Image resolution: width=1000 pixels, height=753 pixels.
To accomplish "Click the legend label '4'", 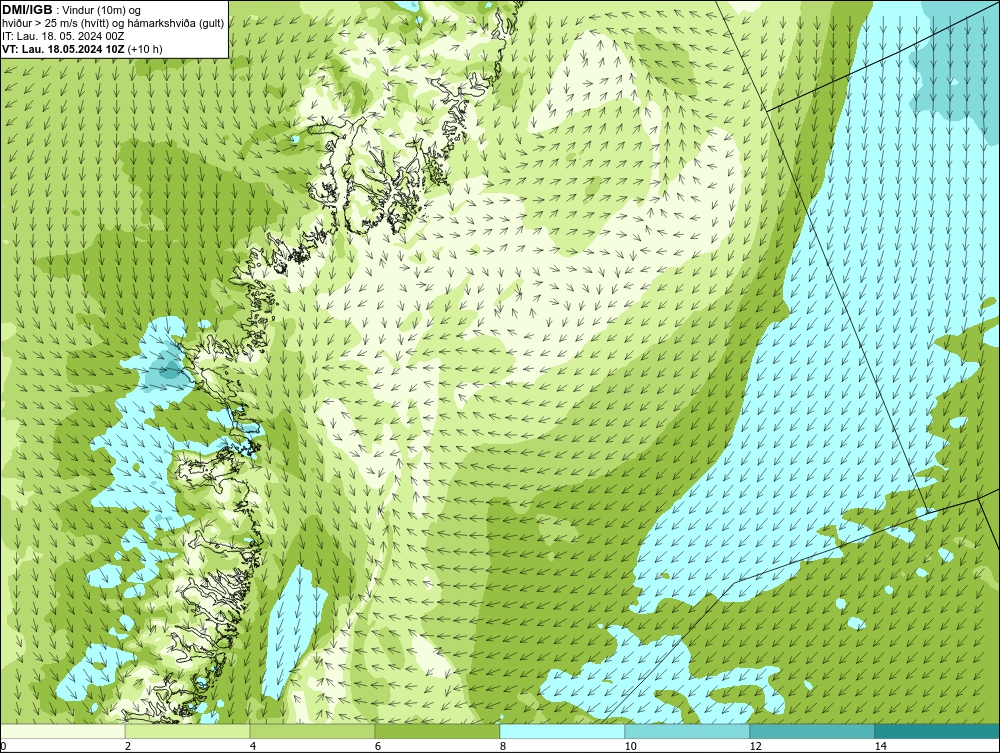I will (253, 746).
